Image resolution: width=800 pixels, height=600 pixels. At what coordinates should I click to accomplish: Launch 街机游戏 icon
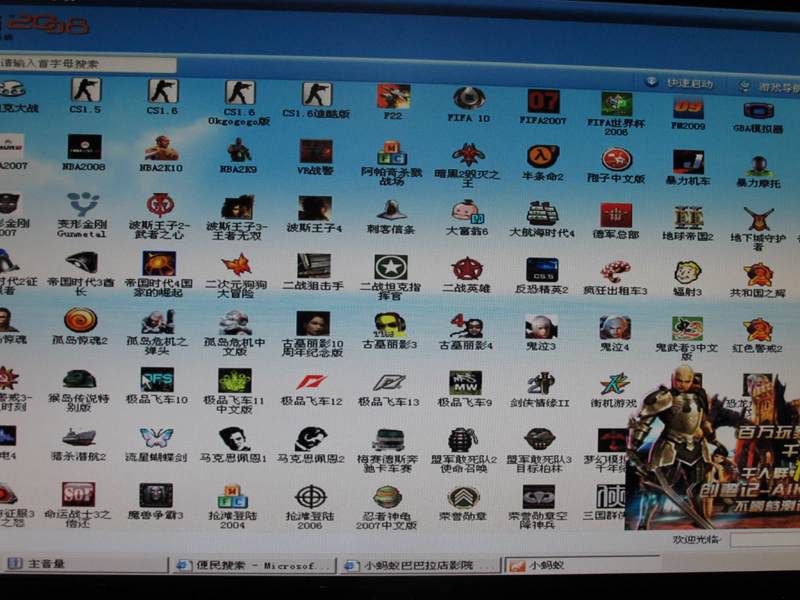click(x=614, y=384)
